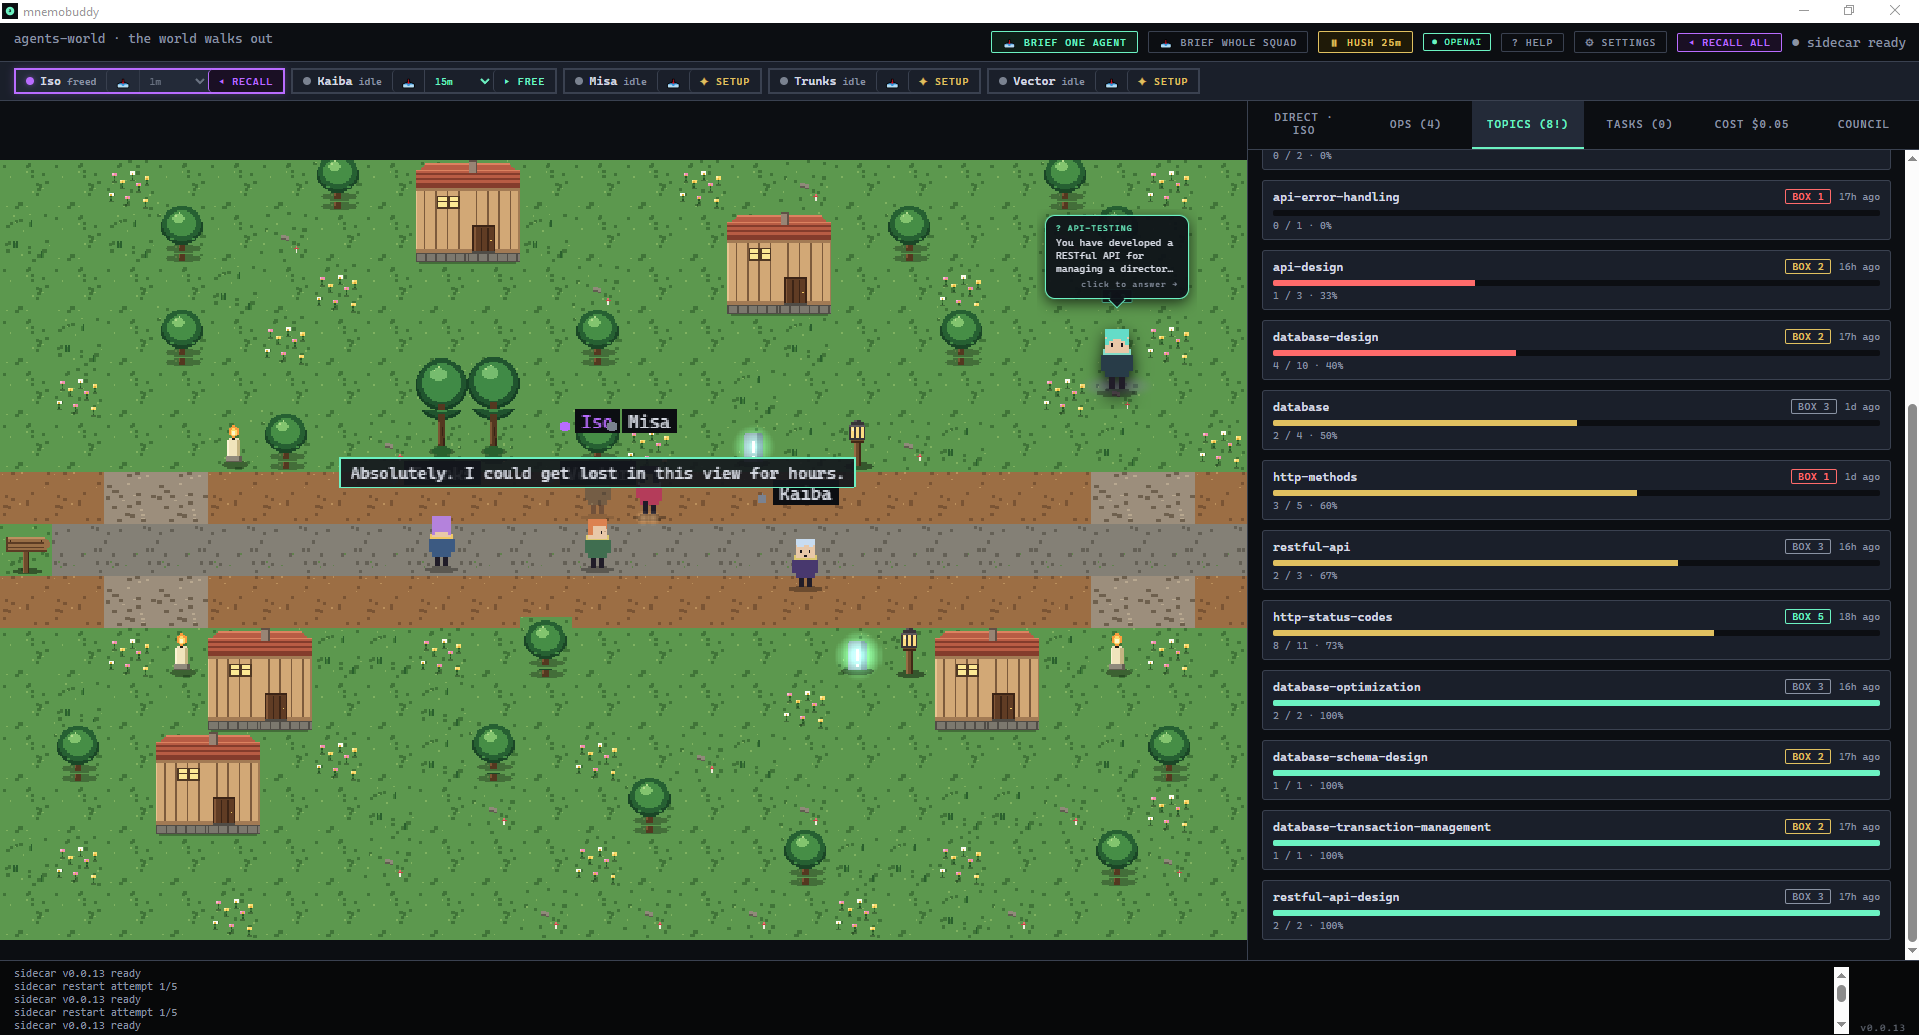This screenshot has width=1919, height=1035.
Task: Switch to the OPS (4) tab
Action: [1415, 124]
